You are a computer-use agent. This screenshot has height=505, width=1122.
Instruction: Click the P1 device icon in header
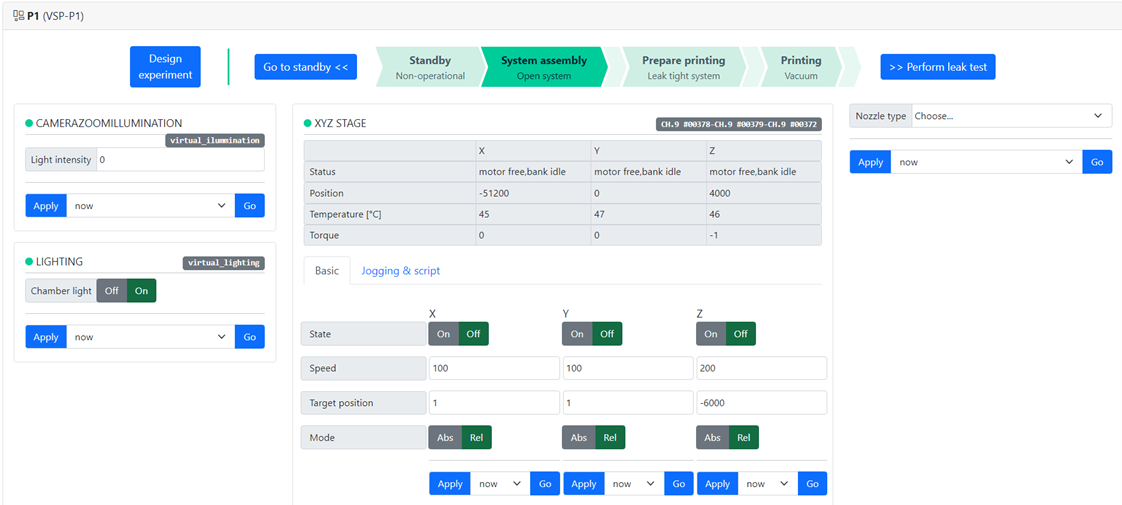pos(18,16)
